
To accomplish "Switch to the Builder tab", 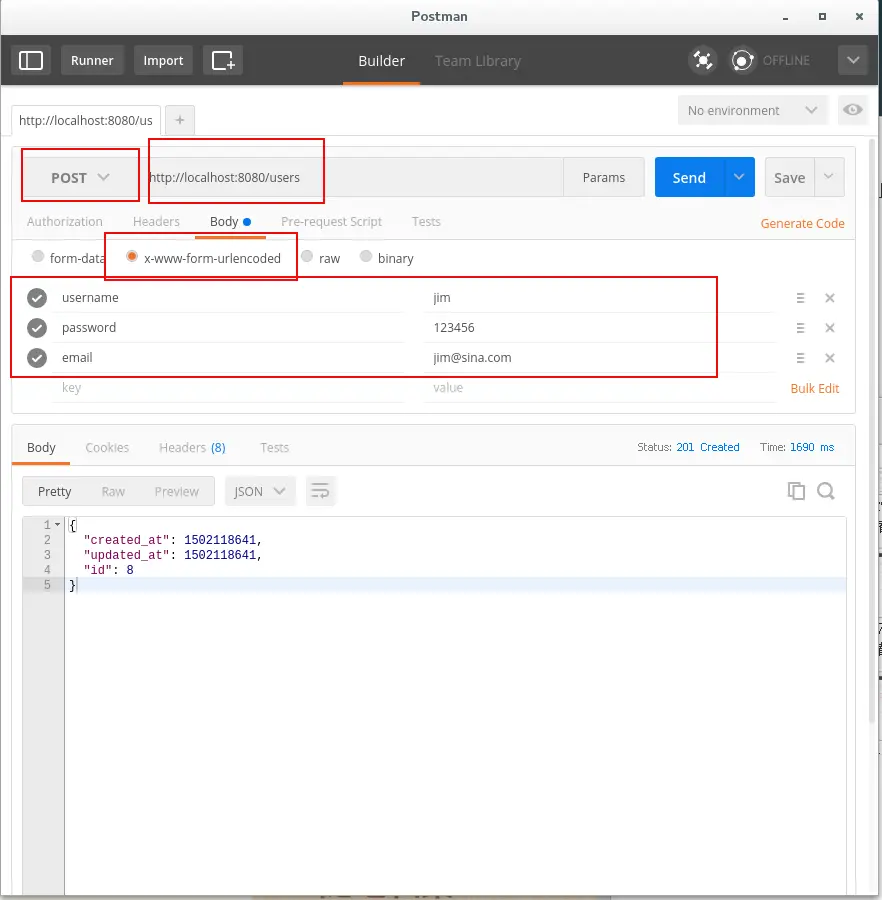I will pyautogui.click(x=382, y=61).
